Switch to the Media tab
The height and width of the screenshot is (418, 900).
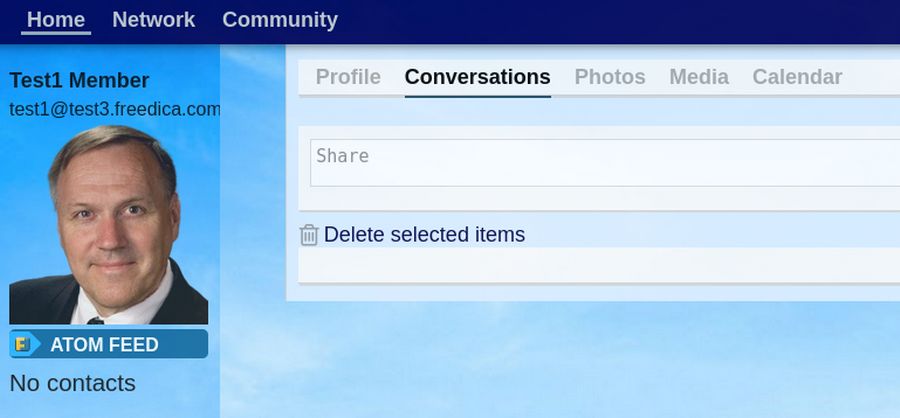[x=699, y=77]
